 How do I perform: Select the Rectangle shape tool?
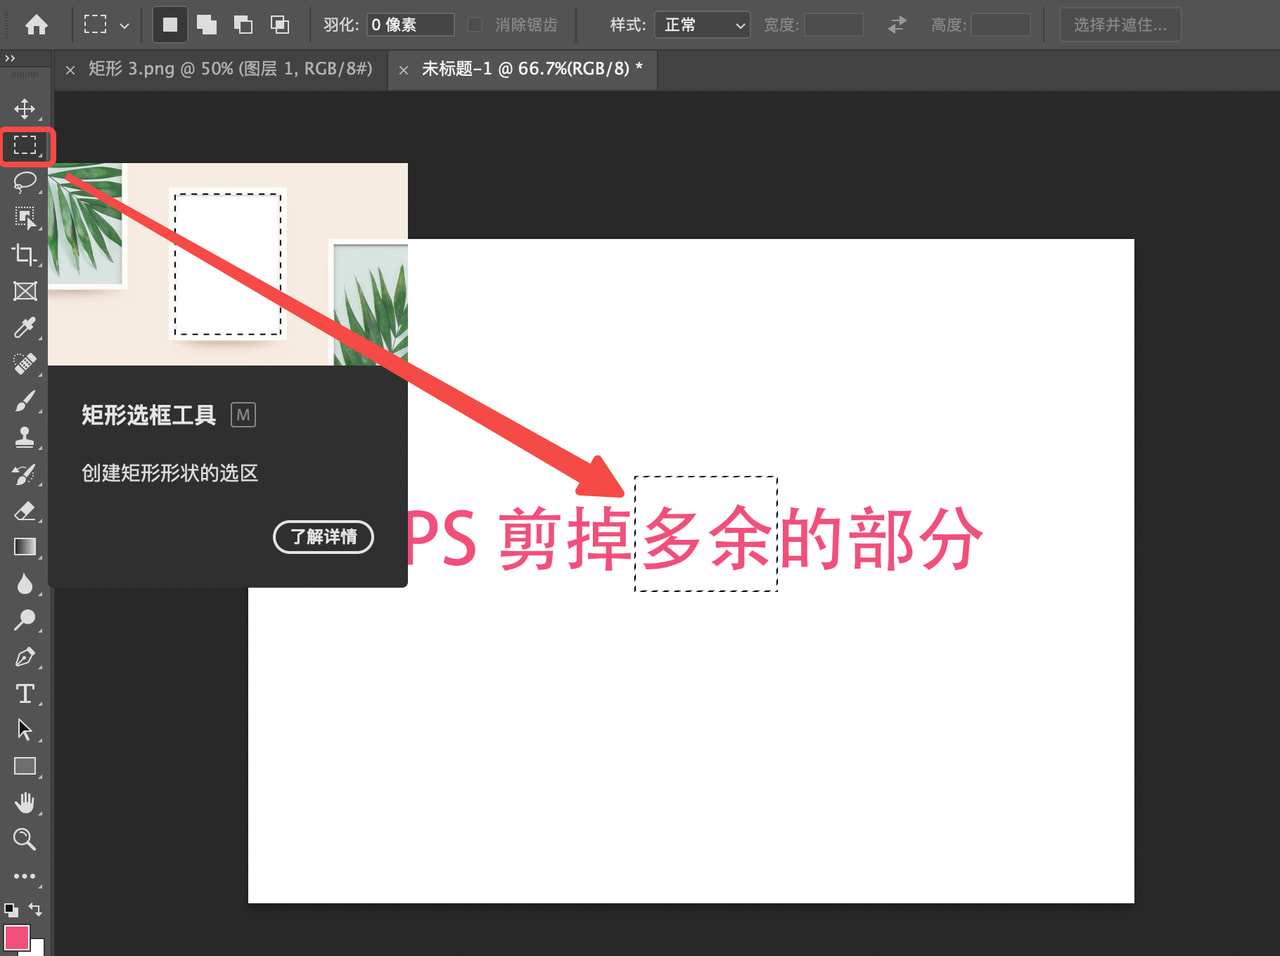tap(25, 767)
